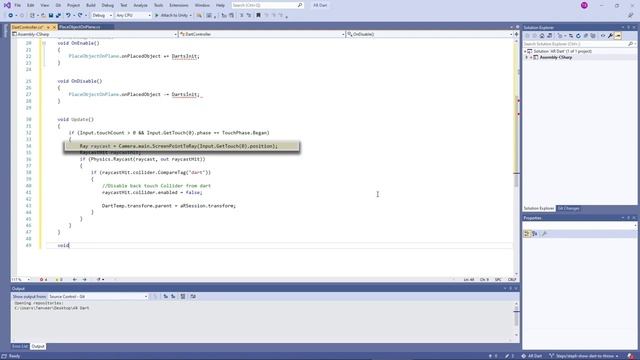Open the Extensions menu
Viewport: 640px width, 360px height.
click(179, 5)
